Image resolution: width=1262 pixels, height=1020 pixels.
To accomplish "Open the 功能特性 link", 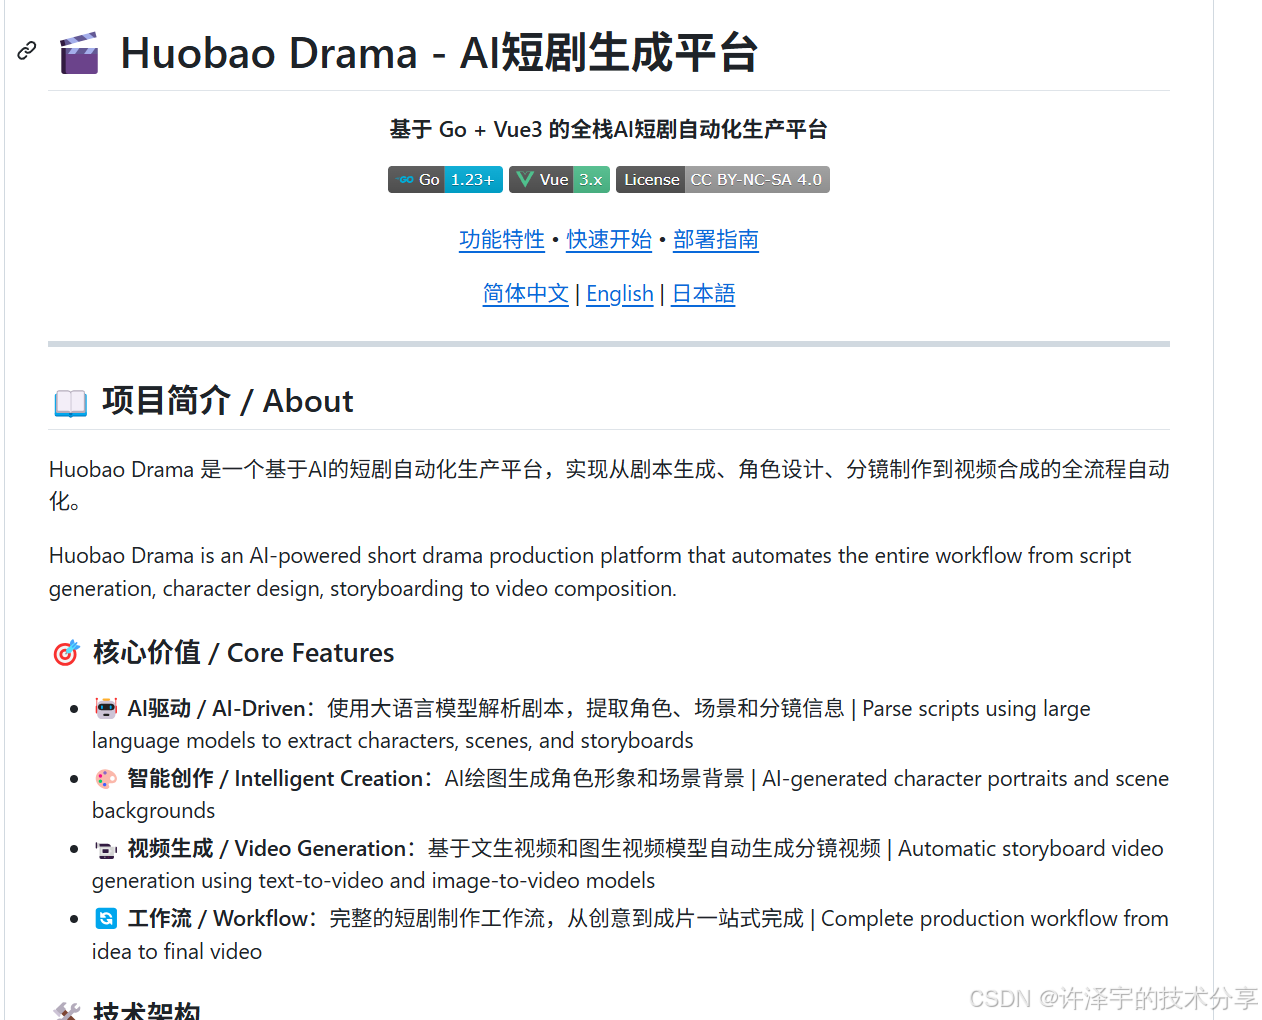I will pos(501,240).
